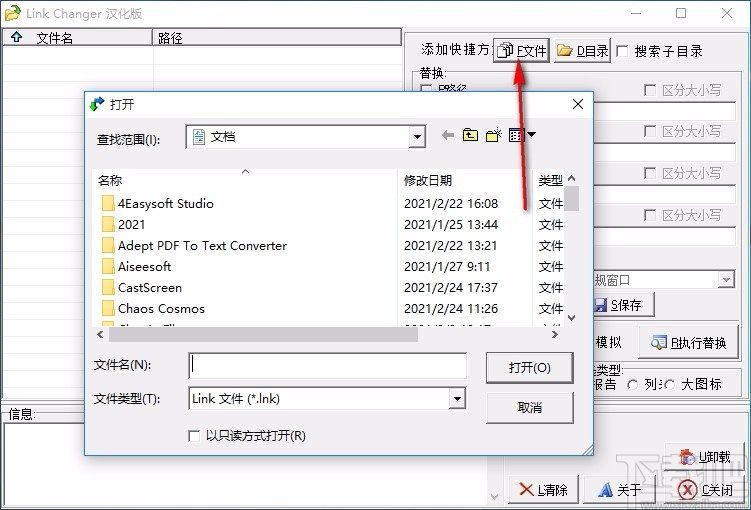Click the L清除 clear button
Viewport: 751px width, 510px height.
[543, 489]
